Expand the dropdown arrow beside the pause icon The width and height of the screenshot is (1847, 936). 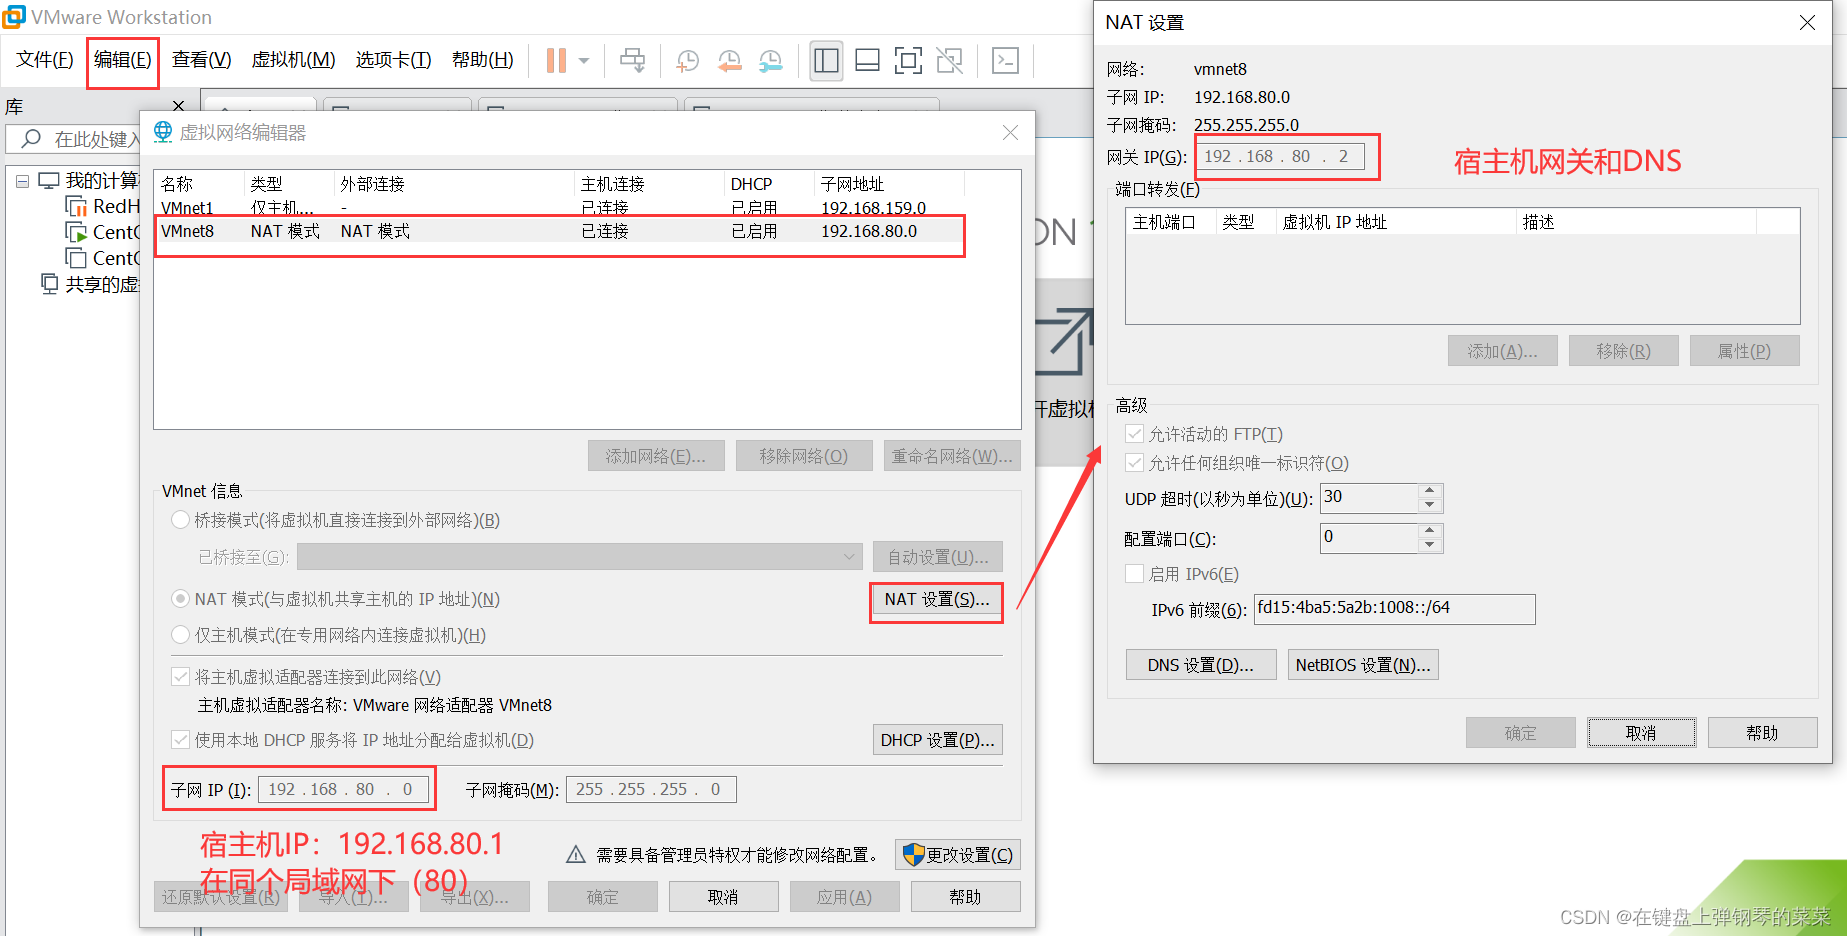tap(584, 61)
